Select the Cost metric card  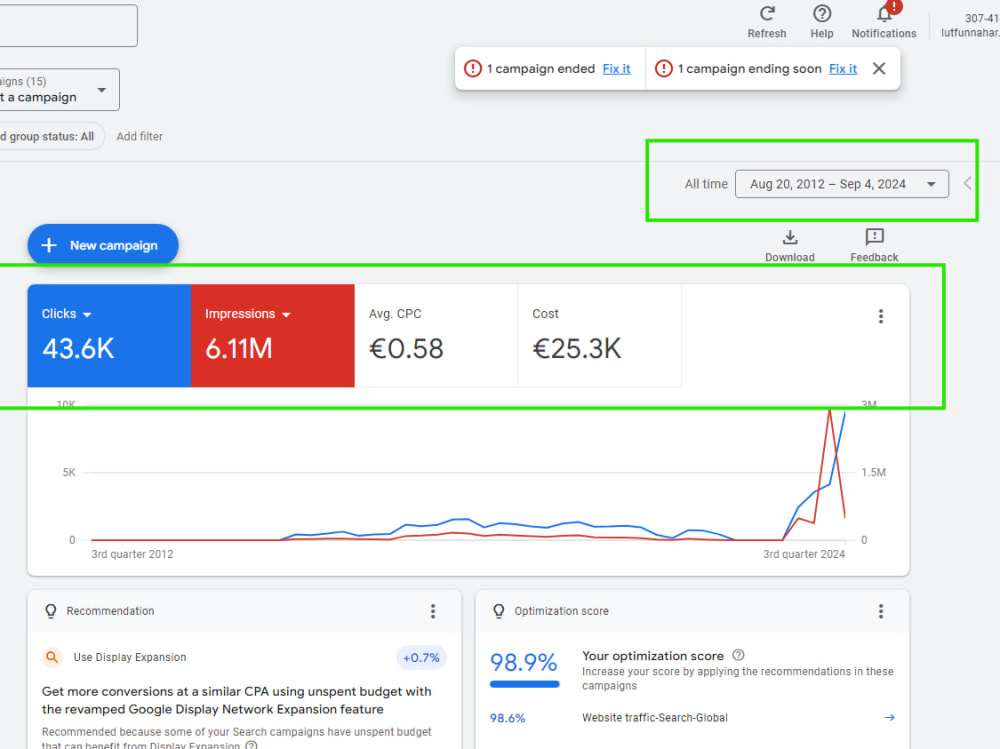coord(599,336)
